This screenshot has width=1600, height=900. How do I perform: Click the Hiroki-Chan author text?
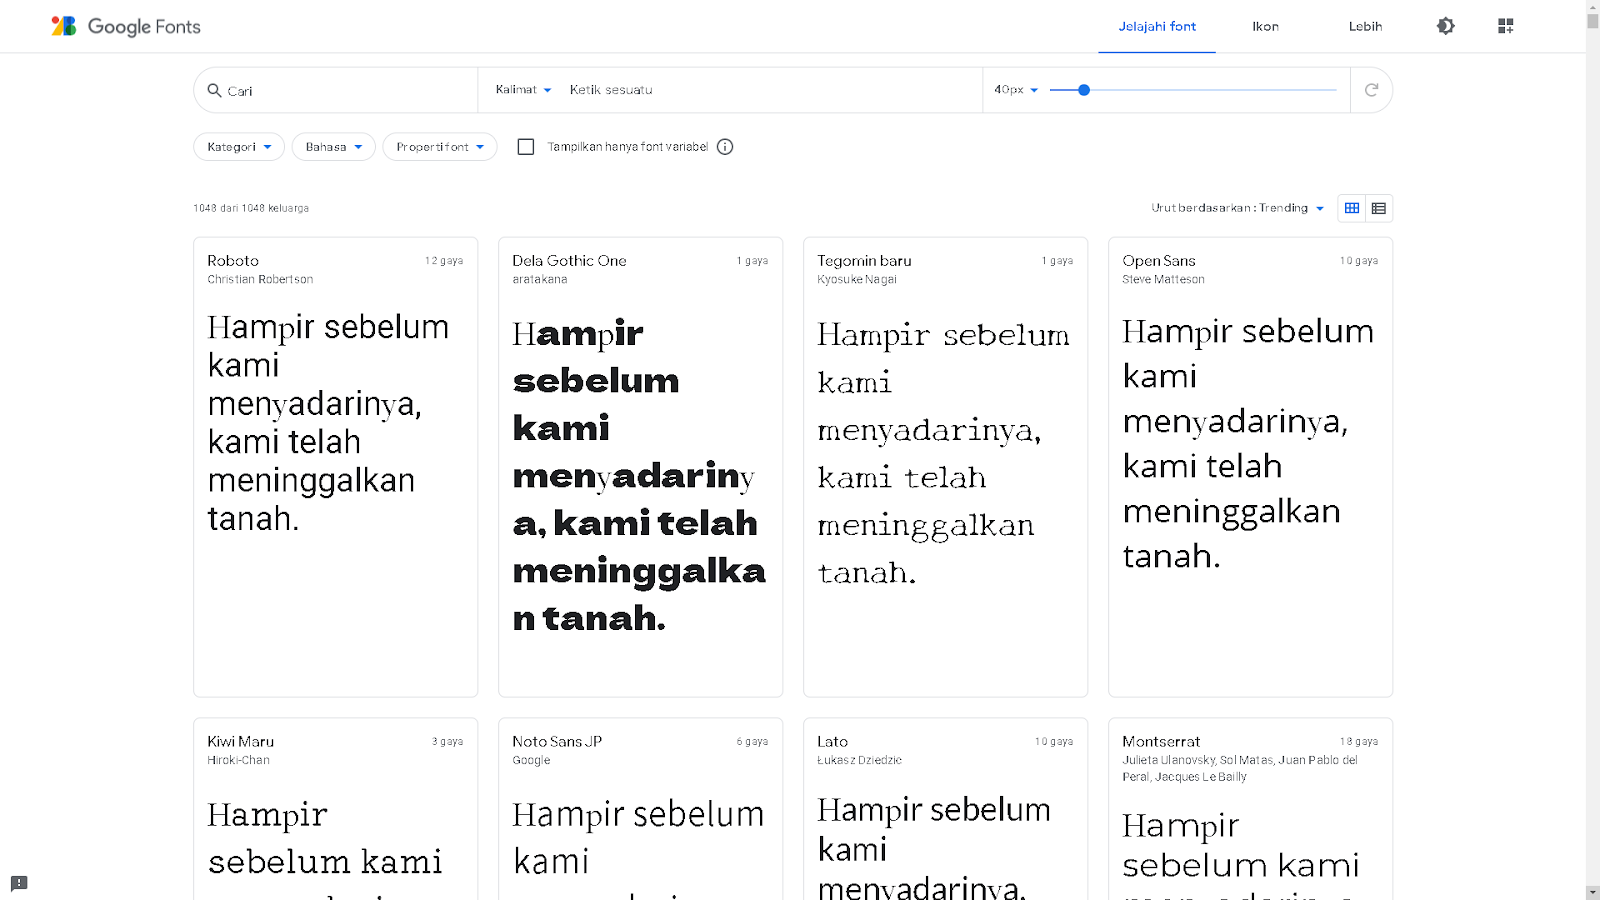tap(238, 761)
